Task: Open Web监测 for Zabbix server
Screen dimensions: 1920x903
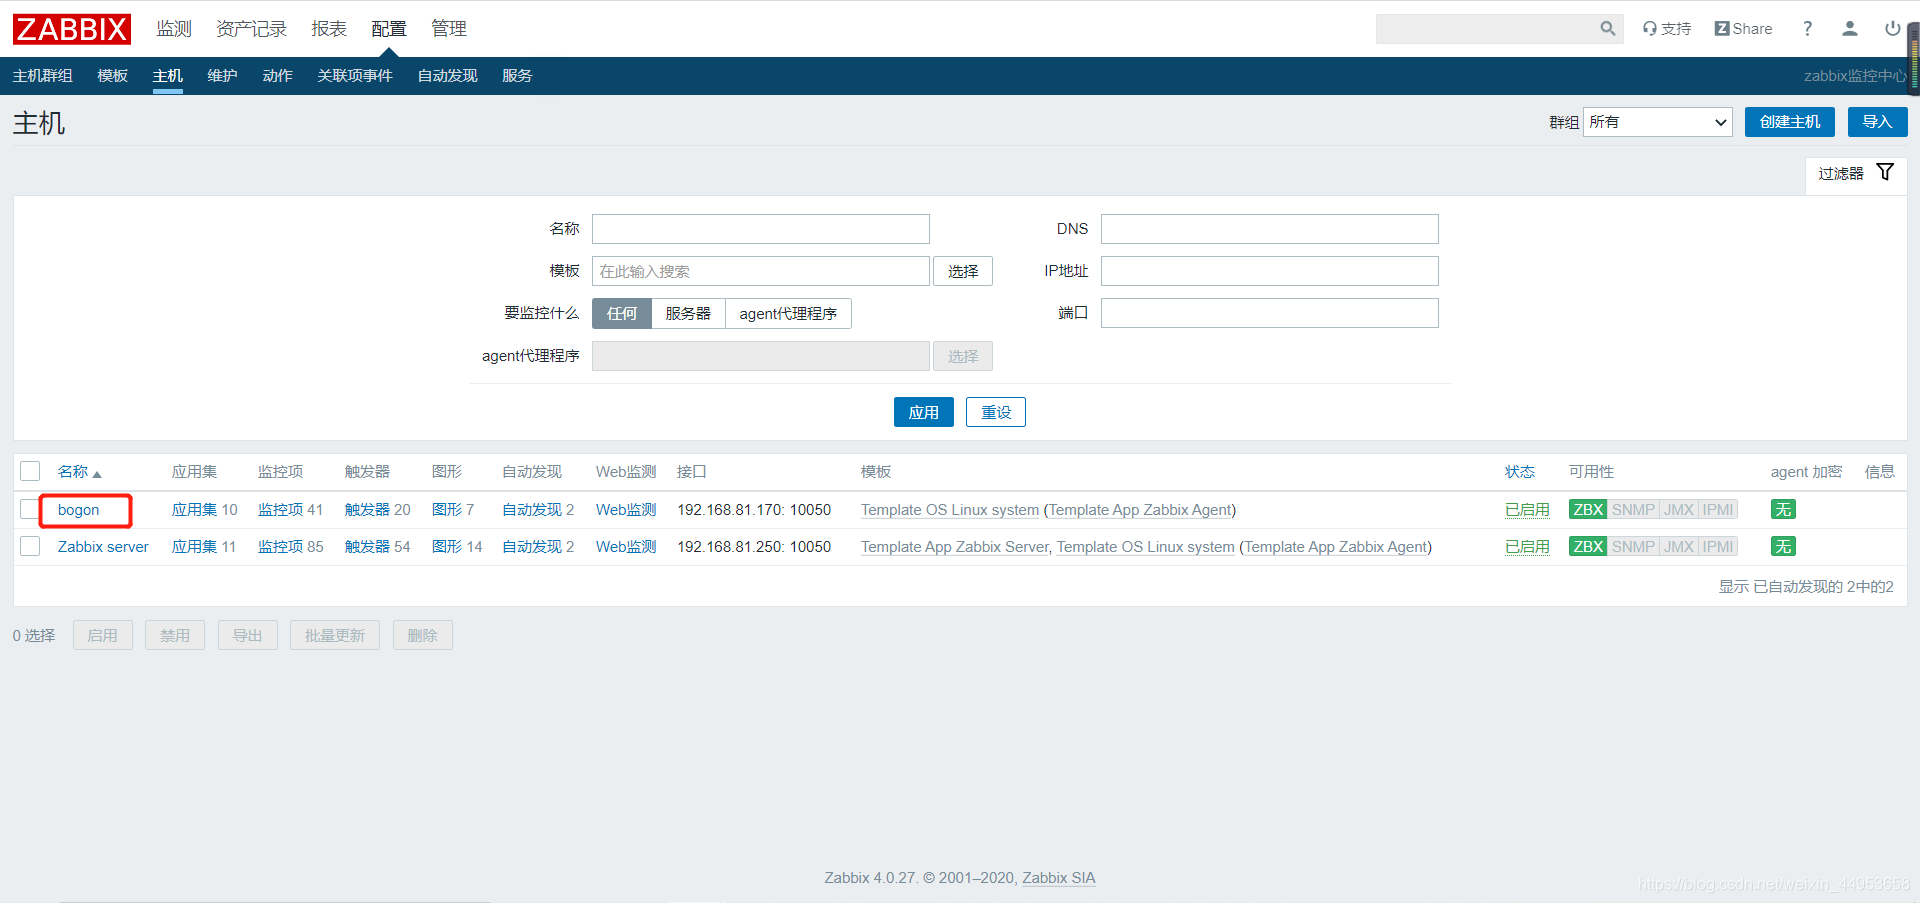Action: [x=626, y=547]
